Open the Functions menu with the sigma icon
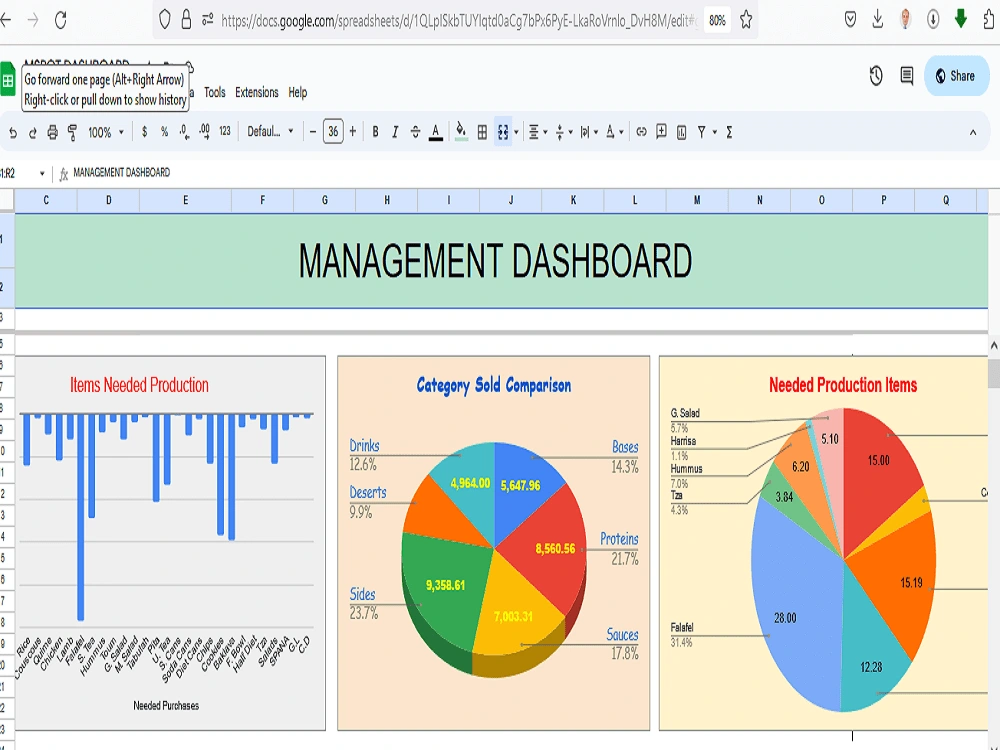 [729, 131]
